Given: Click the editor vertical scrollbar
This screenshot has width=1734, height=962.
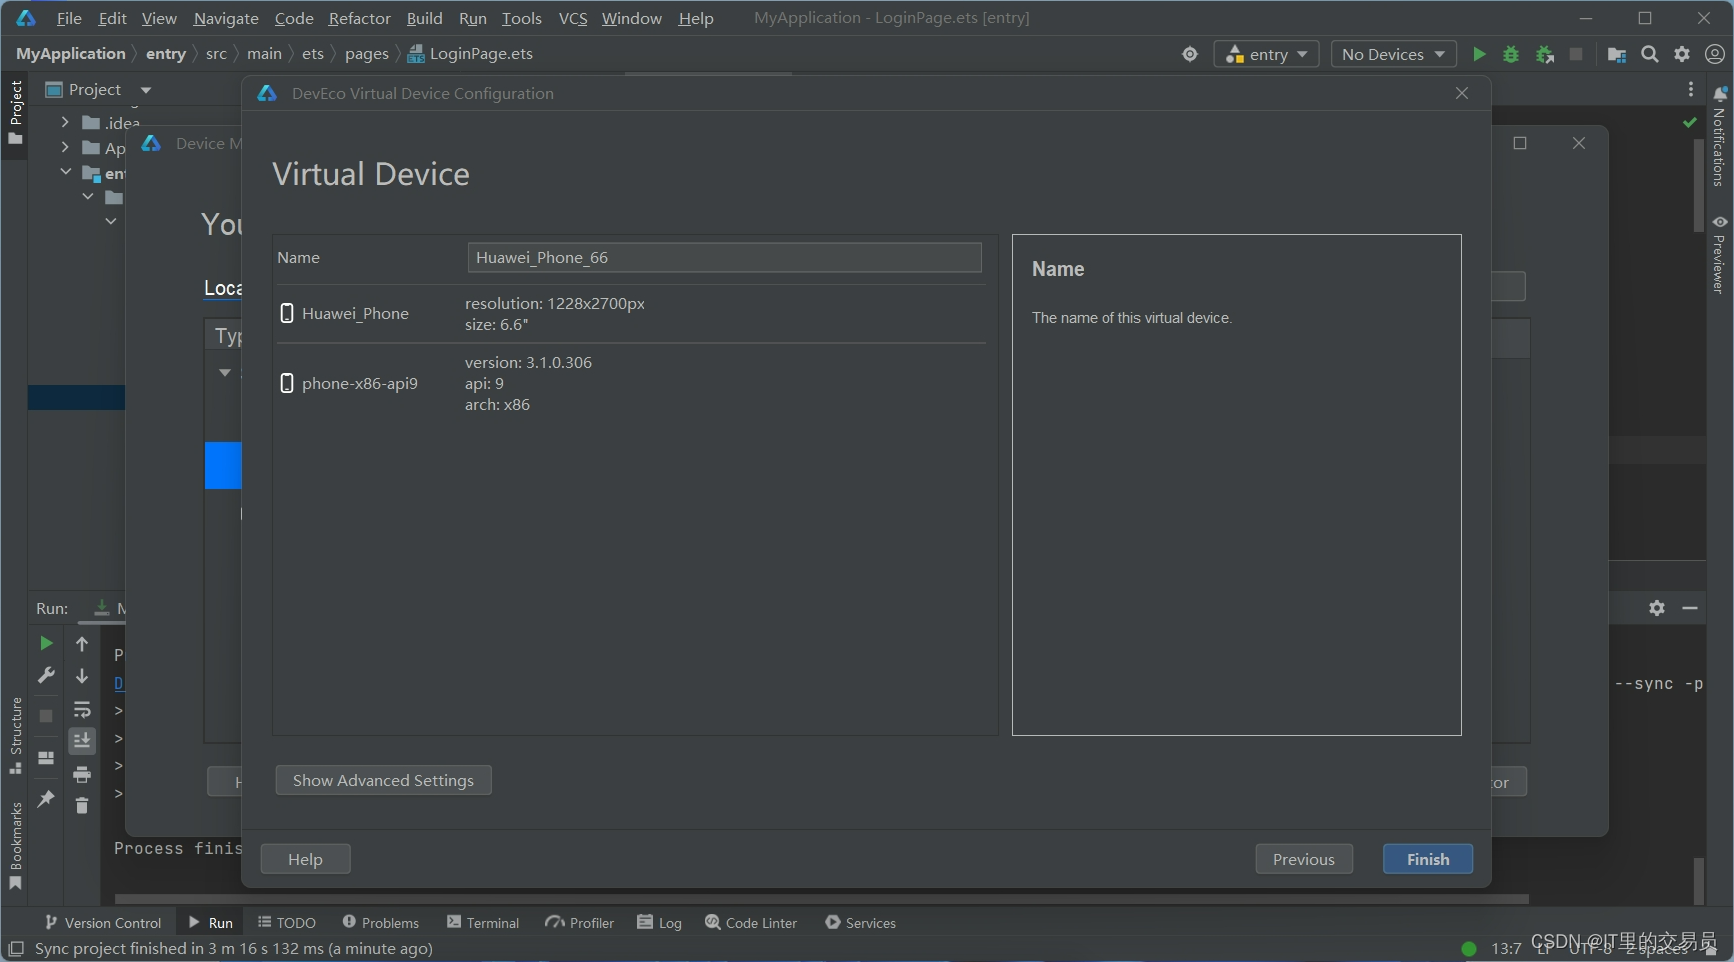Looking at the screenshot, I should pos(1698,185).
